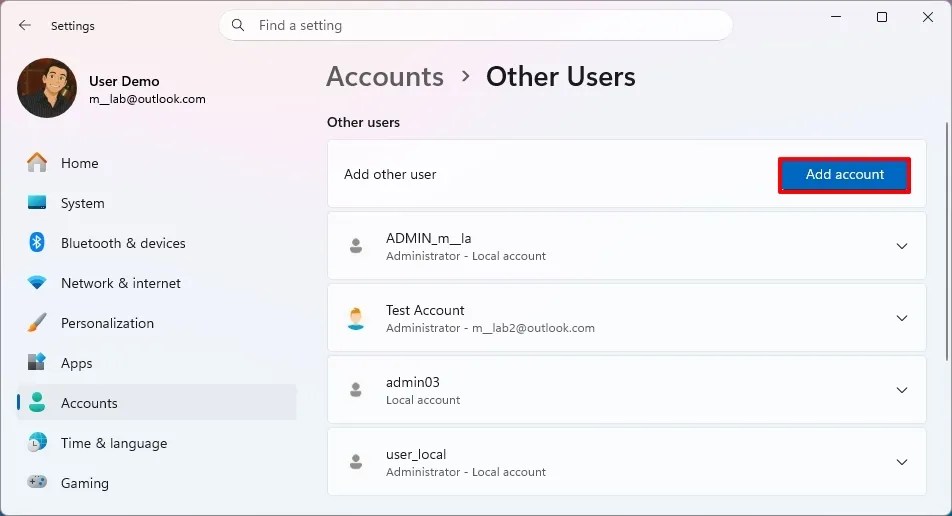Click the Accounts breadcrumb link
Viewport: 952px width, 516px height.
385,77
